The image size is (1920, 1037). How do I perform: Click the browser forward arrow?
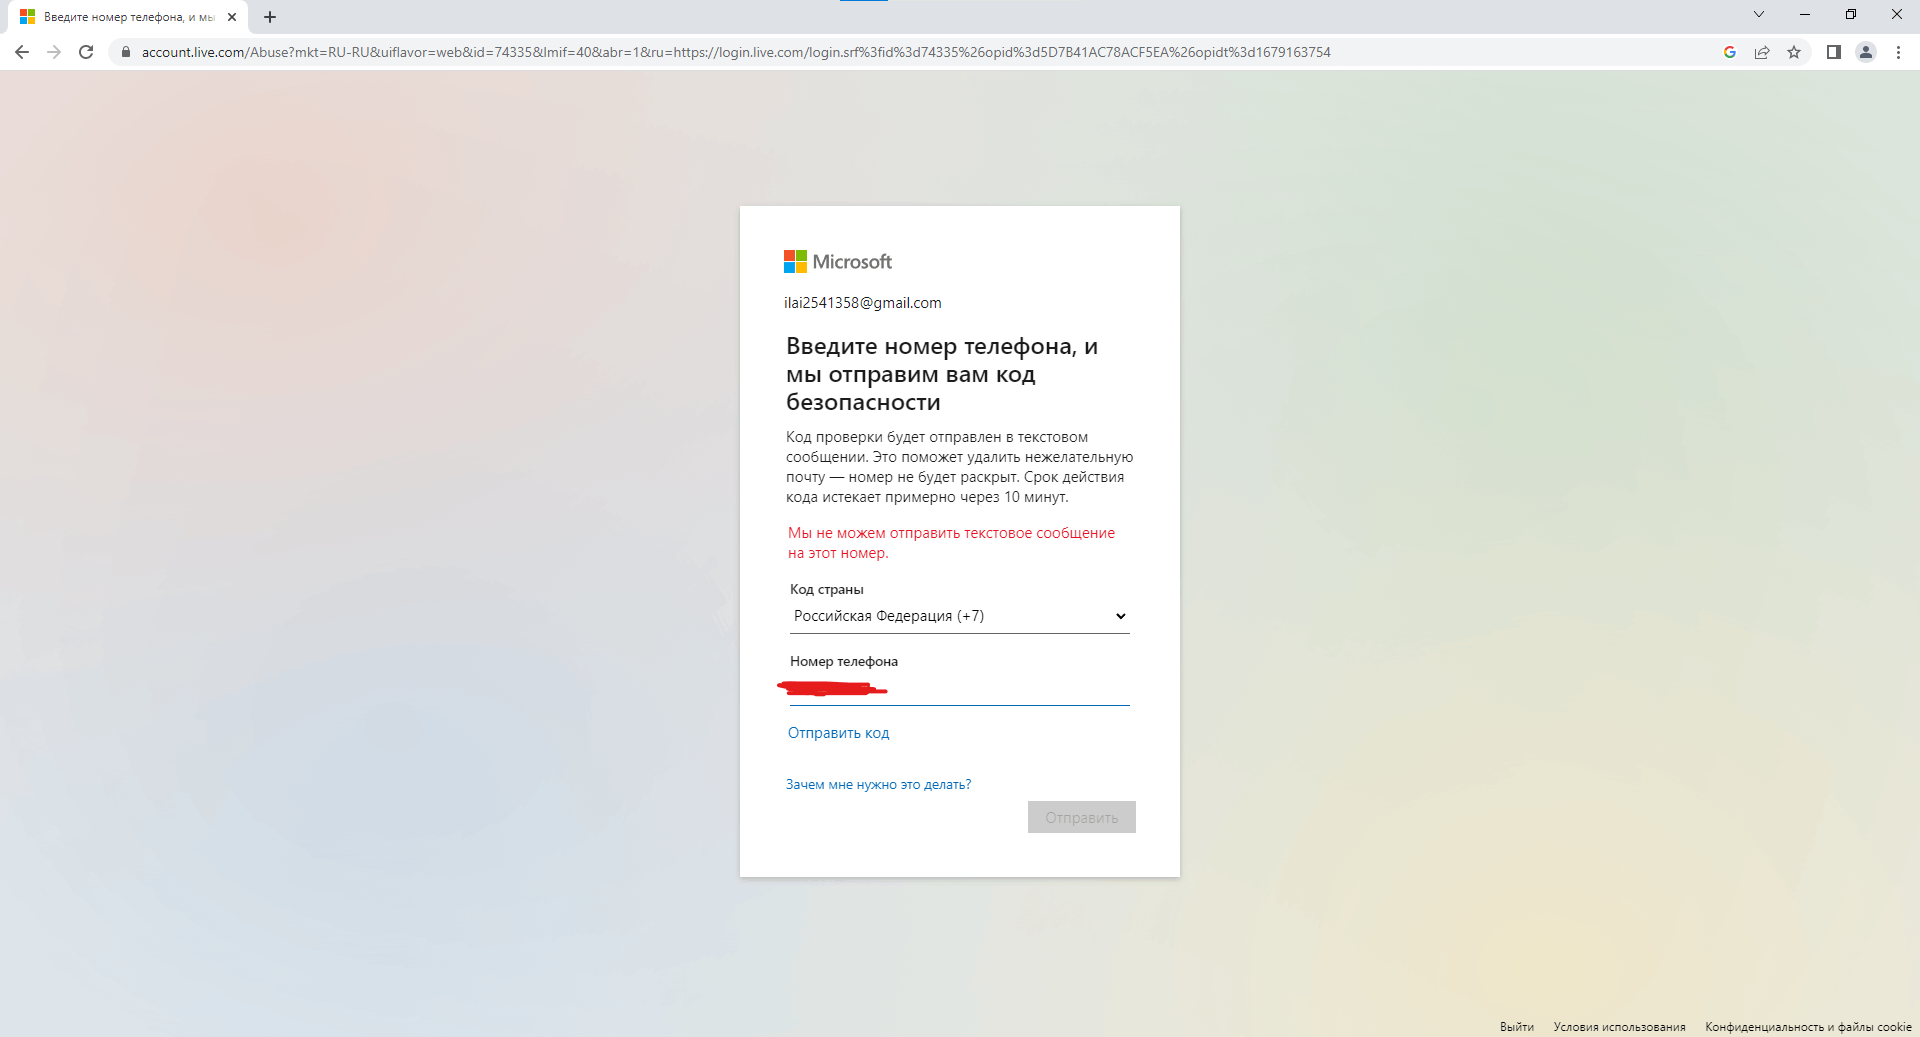(x=54, y=52)
